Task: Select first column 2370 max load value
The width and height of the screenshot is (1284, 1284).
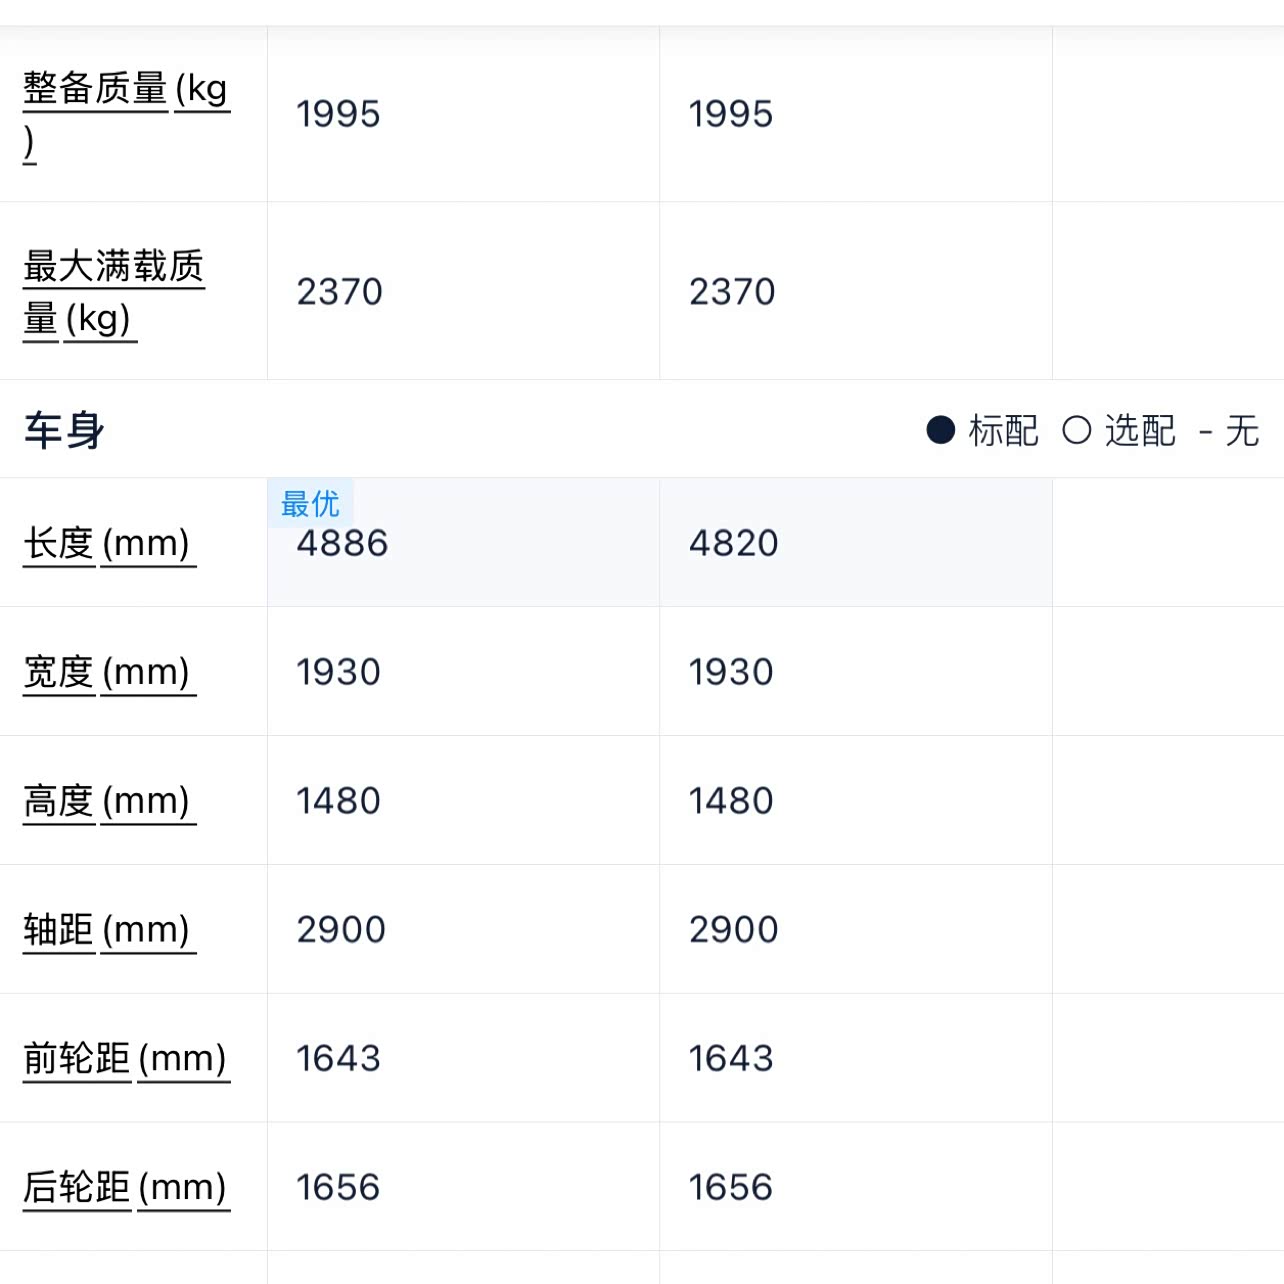Action: (x=340, y=292)
